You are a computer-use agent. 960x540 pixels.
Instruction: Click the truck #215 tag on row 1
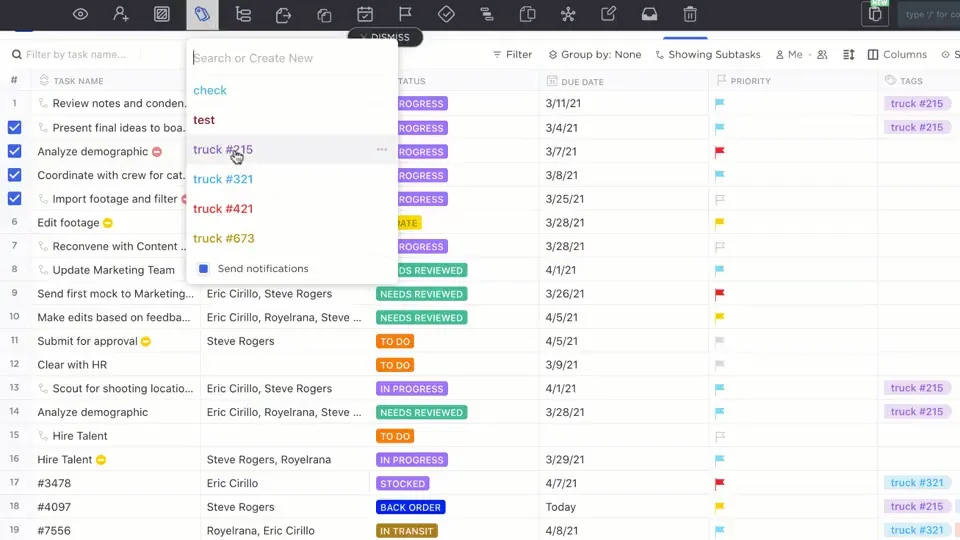click(917, 103)
